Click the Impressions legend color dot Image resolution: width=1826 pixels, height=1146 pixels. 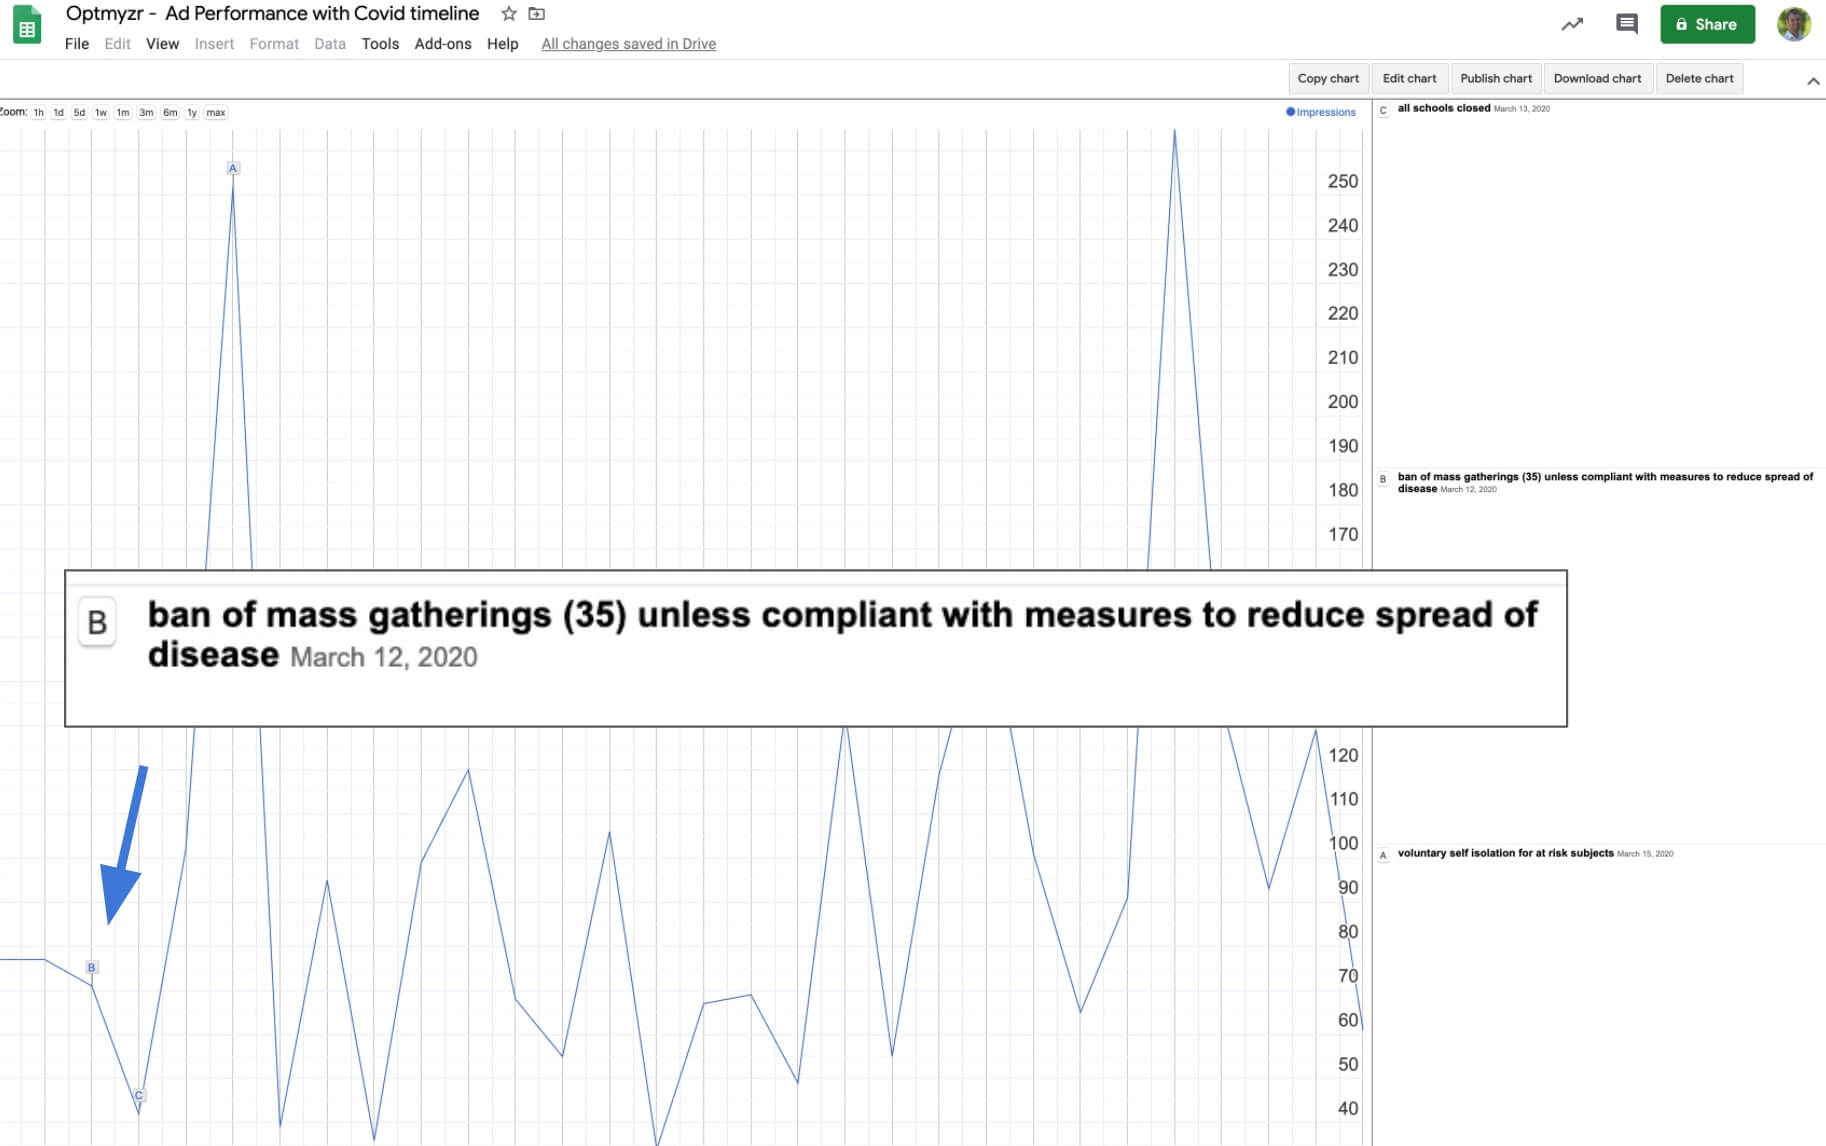pyautogui.click(x=1290, y=112)
